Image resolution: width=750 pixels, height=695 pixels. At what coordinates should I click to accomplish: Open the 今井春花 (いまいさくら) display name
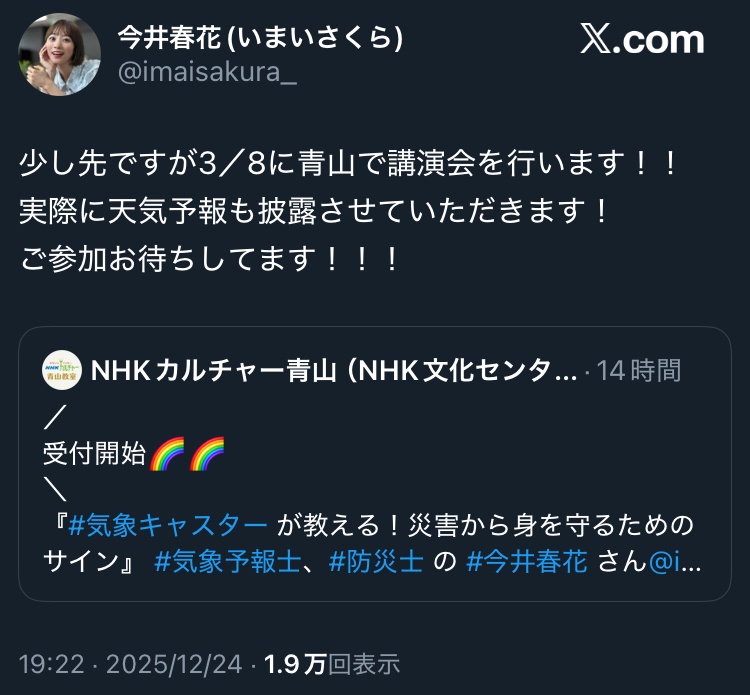[260, 38]
